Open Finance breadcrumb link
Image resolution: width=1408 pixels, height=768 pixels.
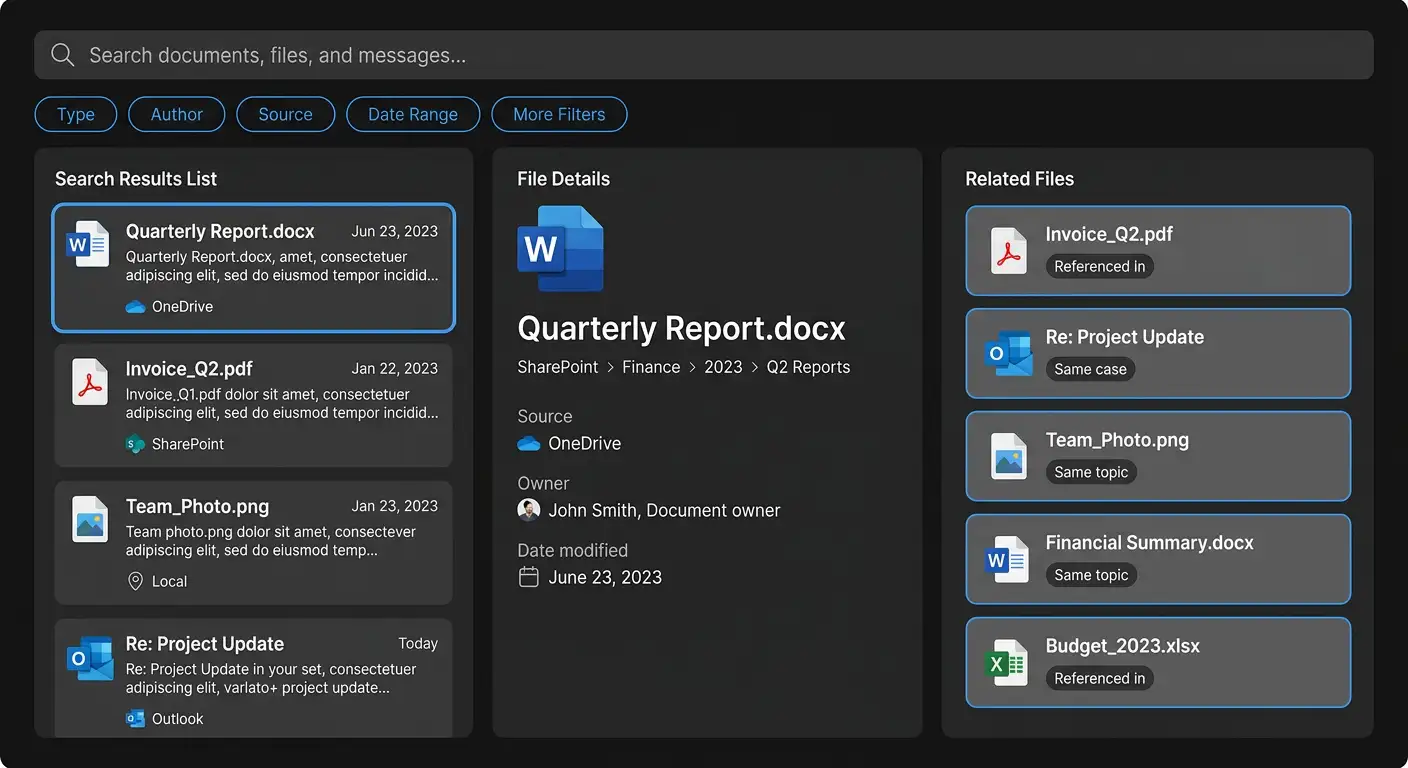click(651, 367)
